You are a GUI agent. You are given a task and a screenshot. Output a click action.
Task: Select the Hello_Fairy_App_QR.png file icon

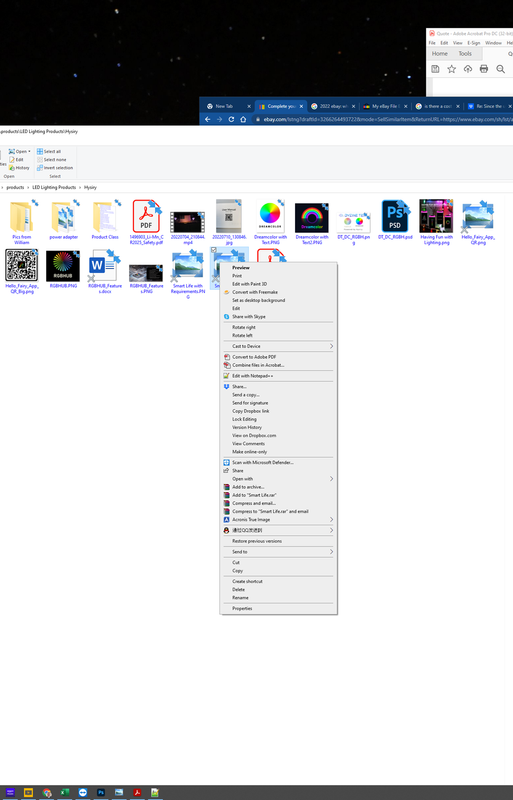coord(478,217)
